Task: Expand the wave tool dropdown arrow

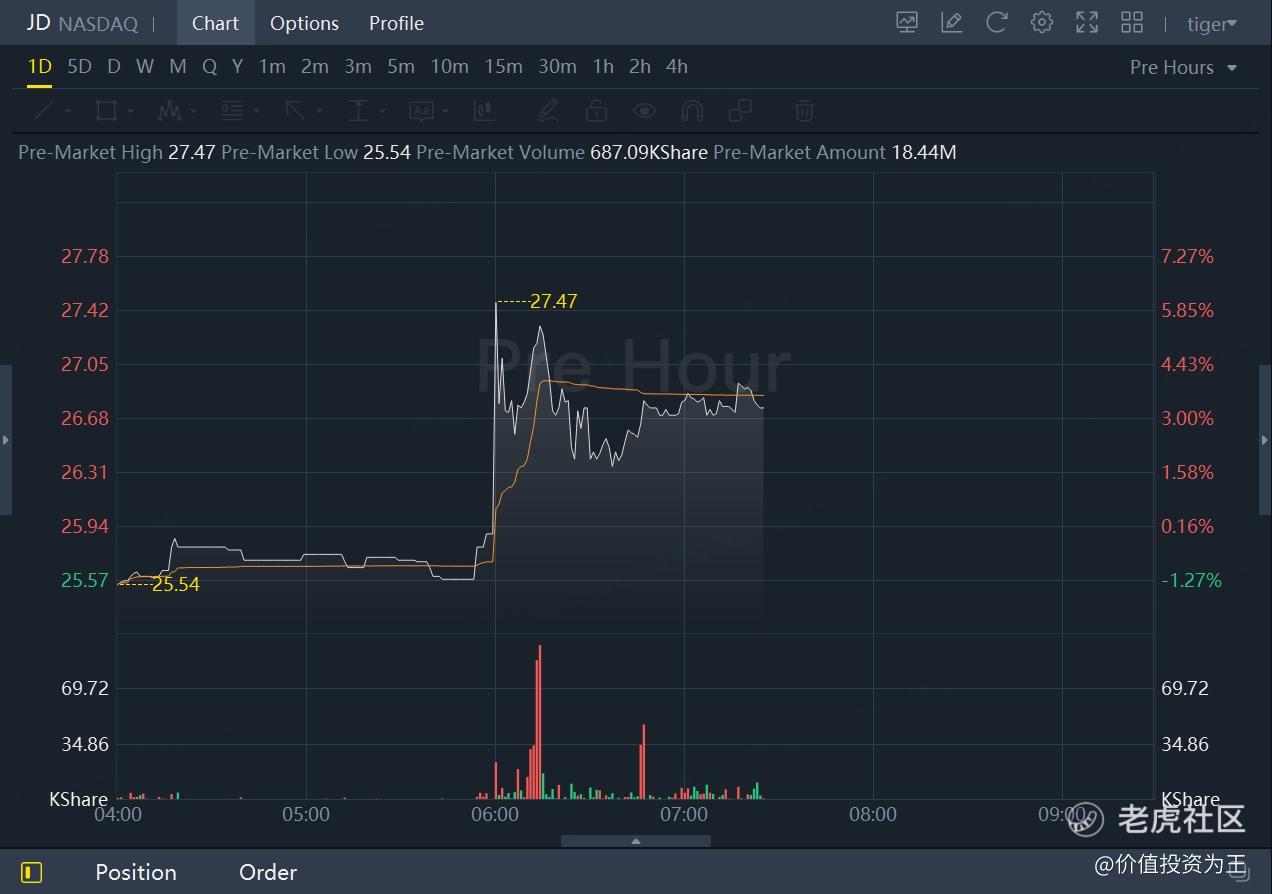Action: tap(193, 111)
